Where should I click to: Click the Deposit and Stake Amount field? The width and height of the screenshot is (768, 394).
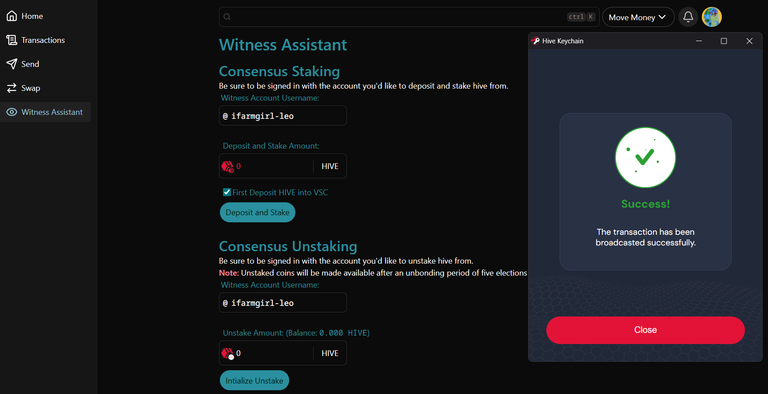283,166
